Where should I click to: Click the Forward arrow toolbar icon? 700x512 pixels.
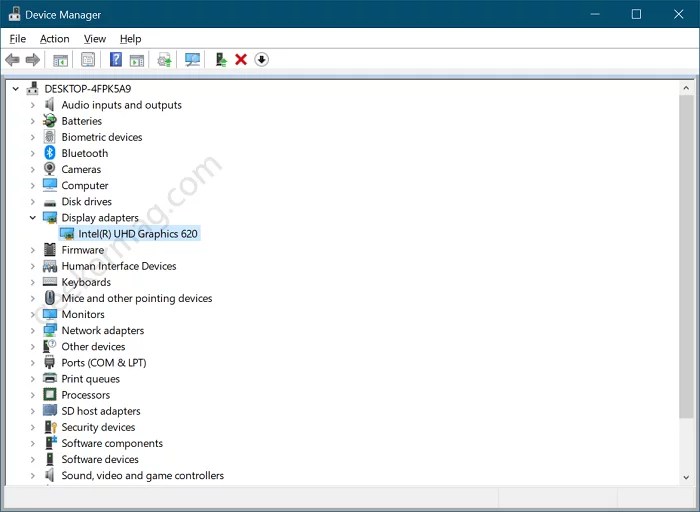pos(33,59)
